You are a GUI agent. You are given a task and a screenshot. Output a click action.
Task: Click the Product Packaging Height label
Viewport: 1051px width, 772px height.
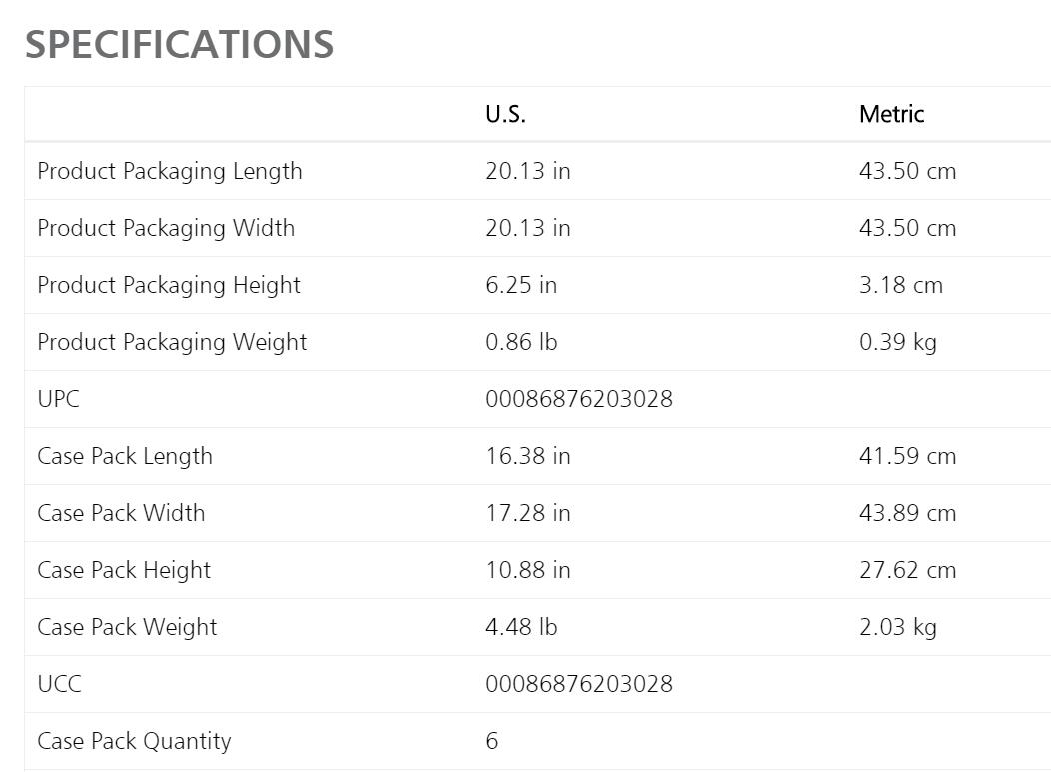pos(169,285)
